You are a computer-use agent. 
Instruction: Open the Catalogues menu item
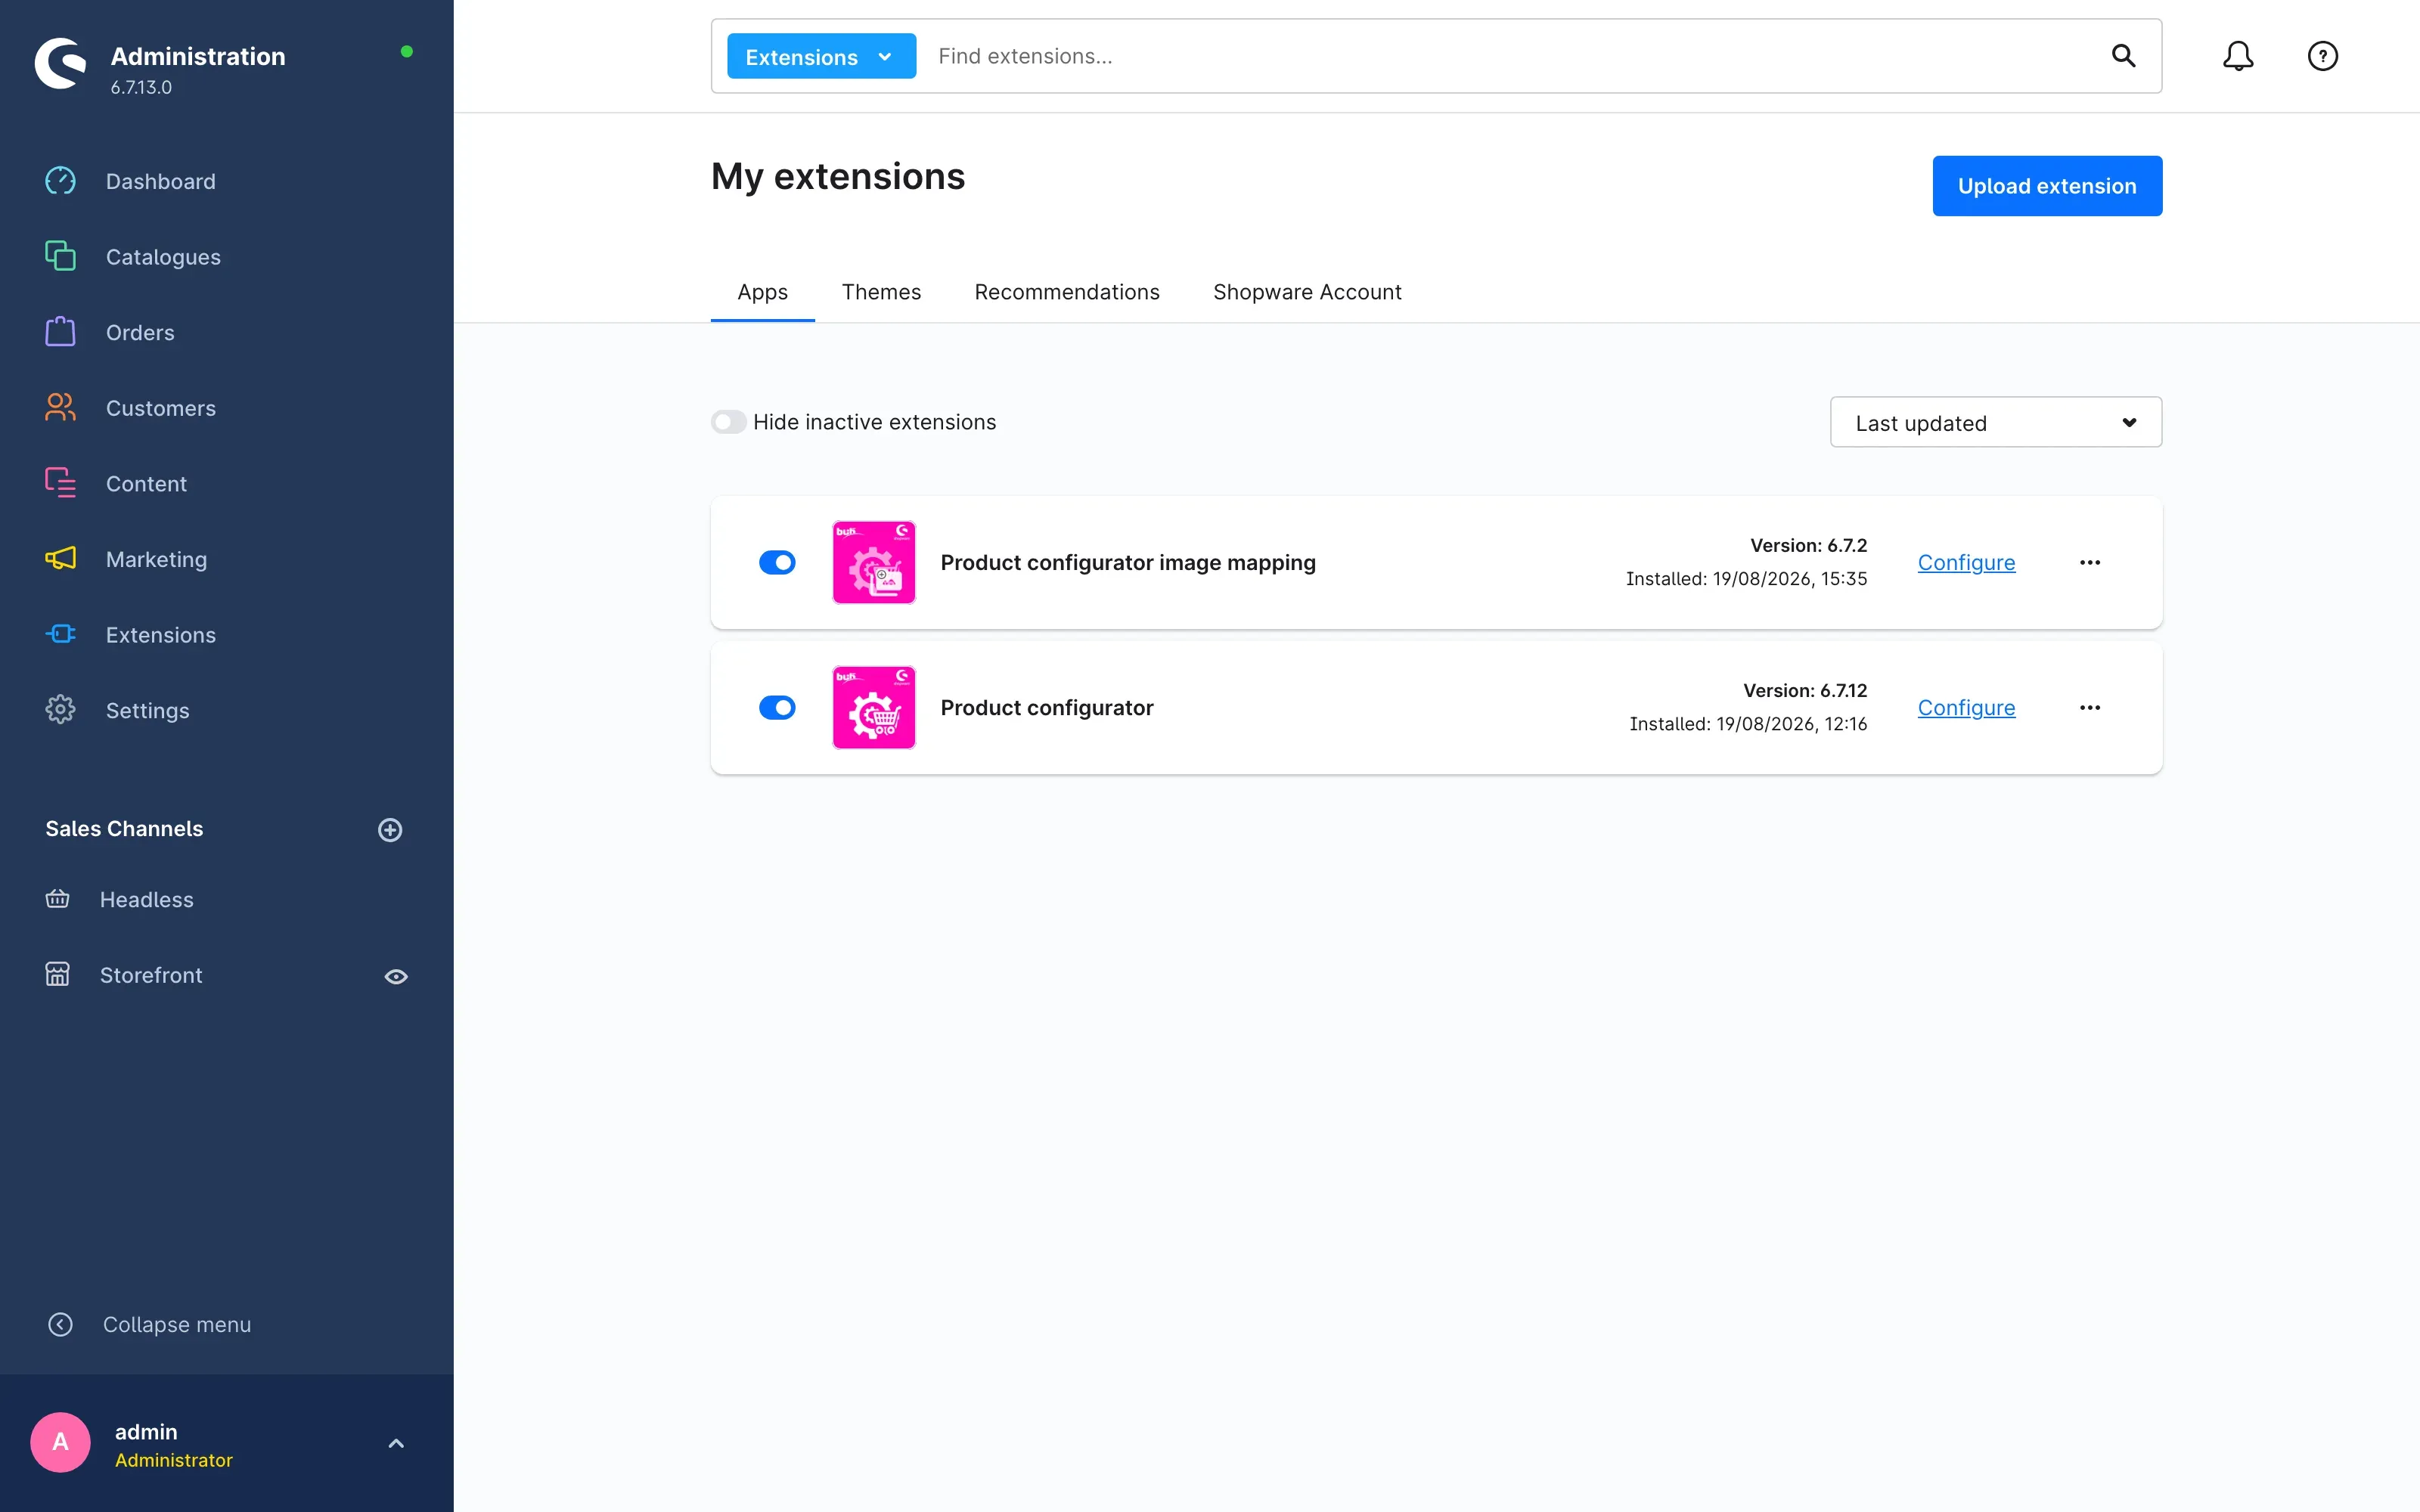click(163, 257)
